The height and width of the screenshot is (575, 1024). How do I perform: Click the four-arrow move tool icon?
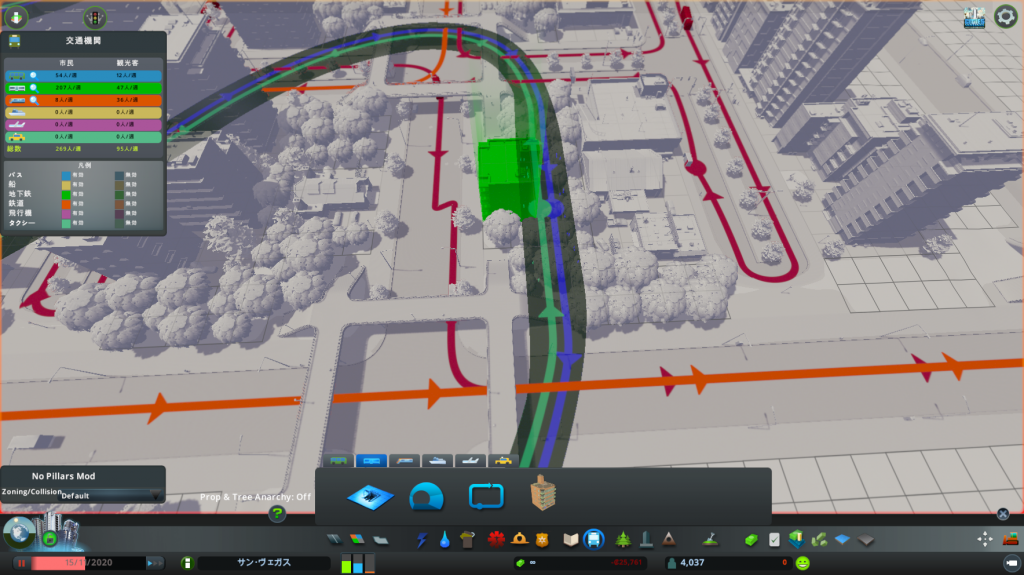(985, 540)
